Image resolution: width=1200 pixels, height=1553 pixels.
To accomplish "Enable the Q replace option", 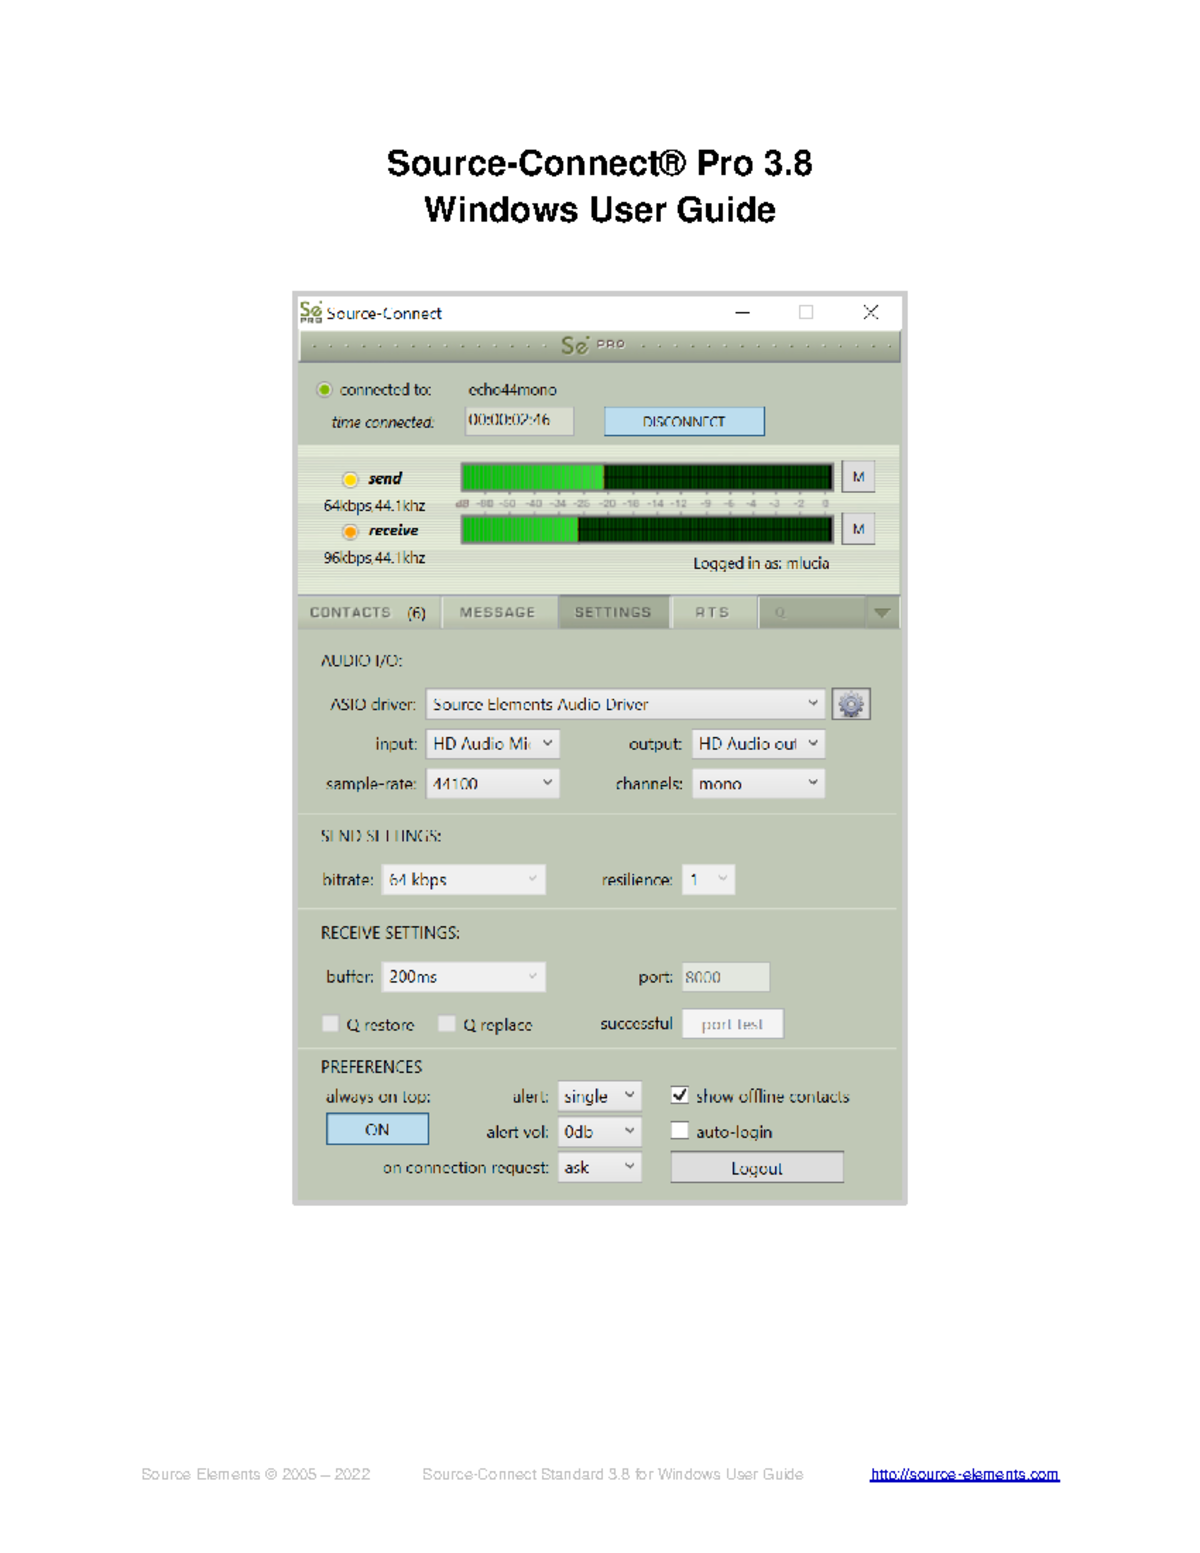I will [x=446, y=1023].
